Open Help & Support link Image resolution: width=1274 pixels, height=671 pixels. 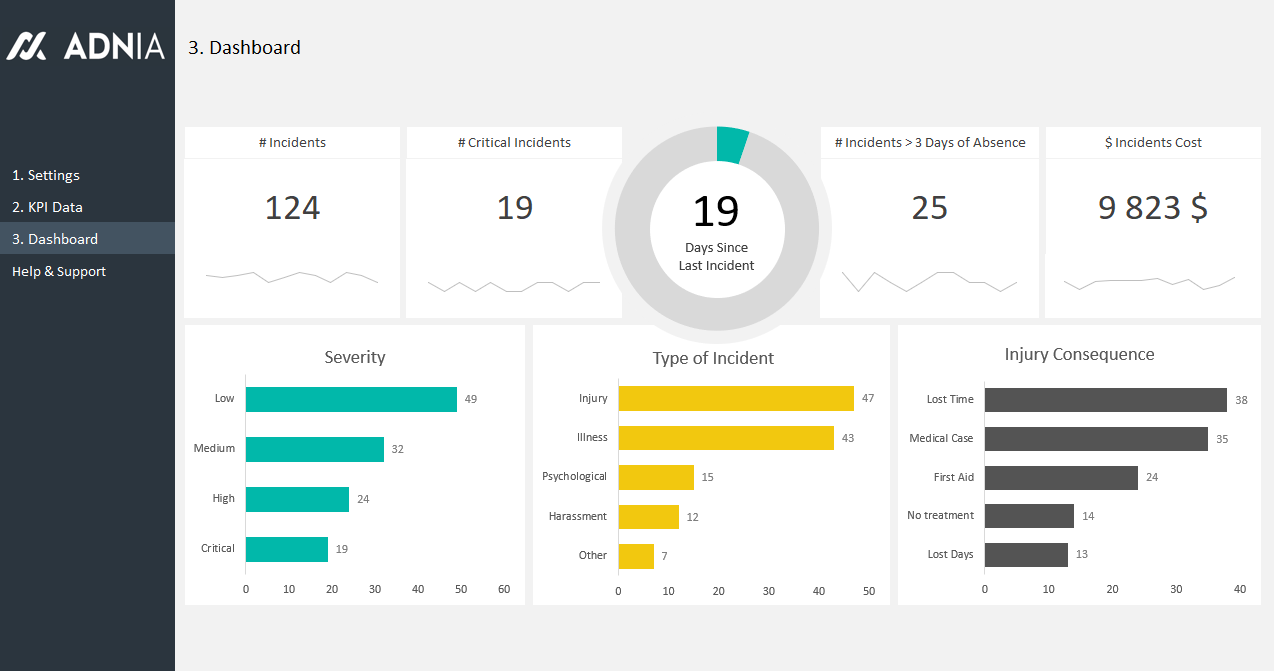pos(59,271)
